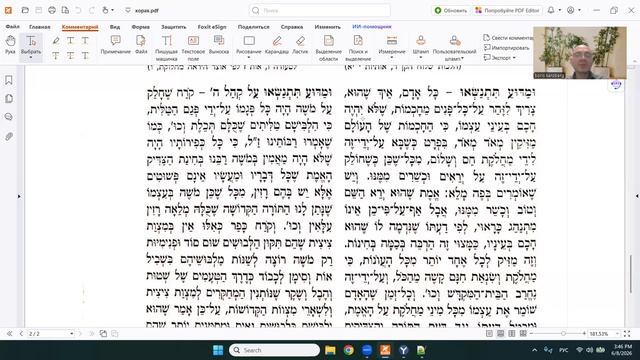
Task: Expand the left navigation panel arrow
Action: (x=19, y=196)
